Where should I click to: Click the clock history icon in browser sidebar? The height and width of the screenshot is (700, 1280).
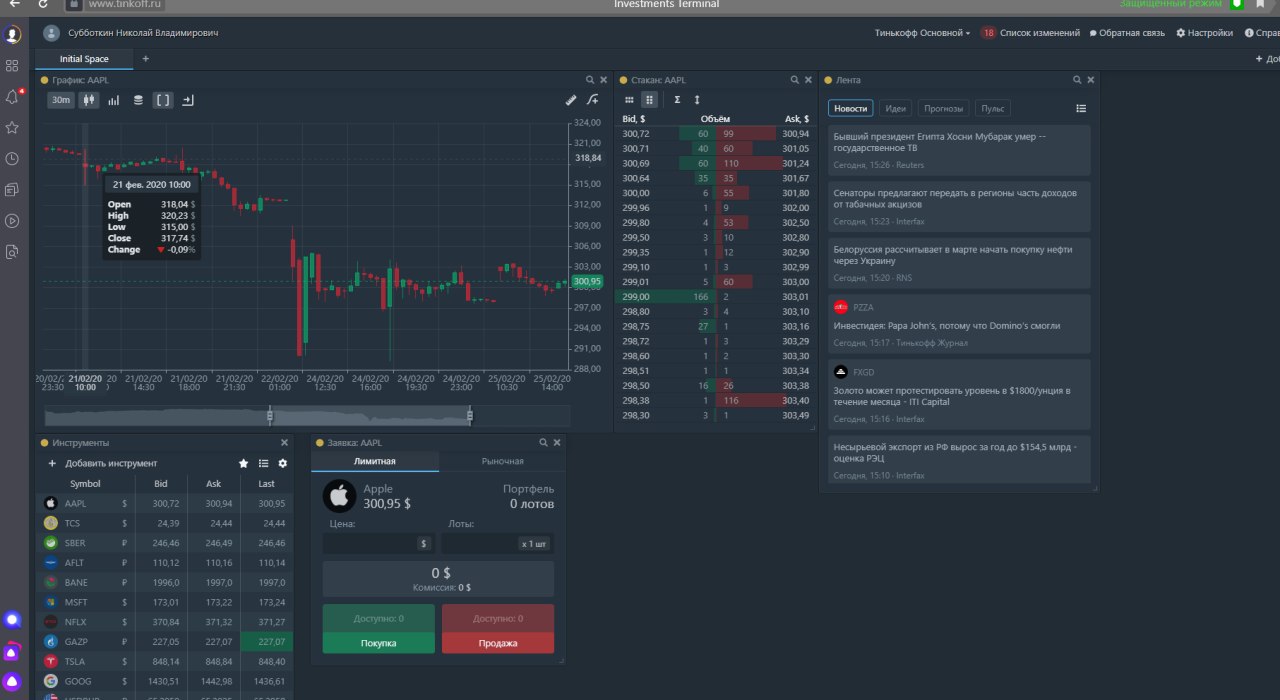[x=12, y=159]
